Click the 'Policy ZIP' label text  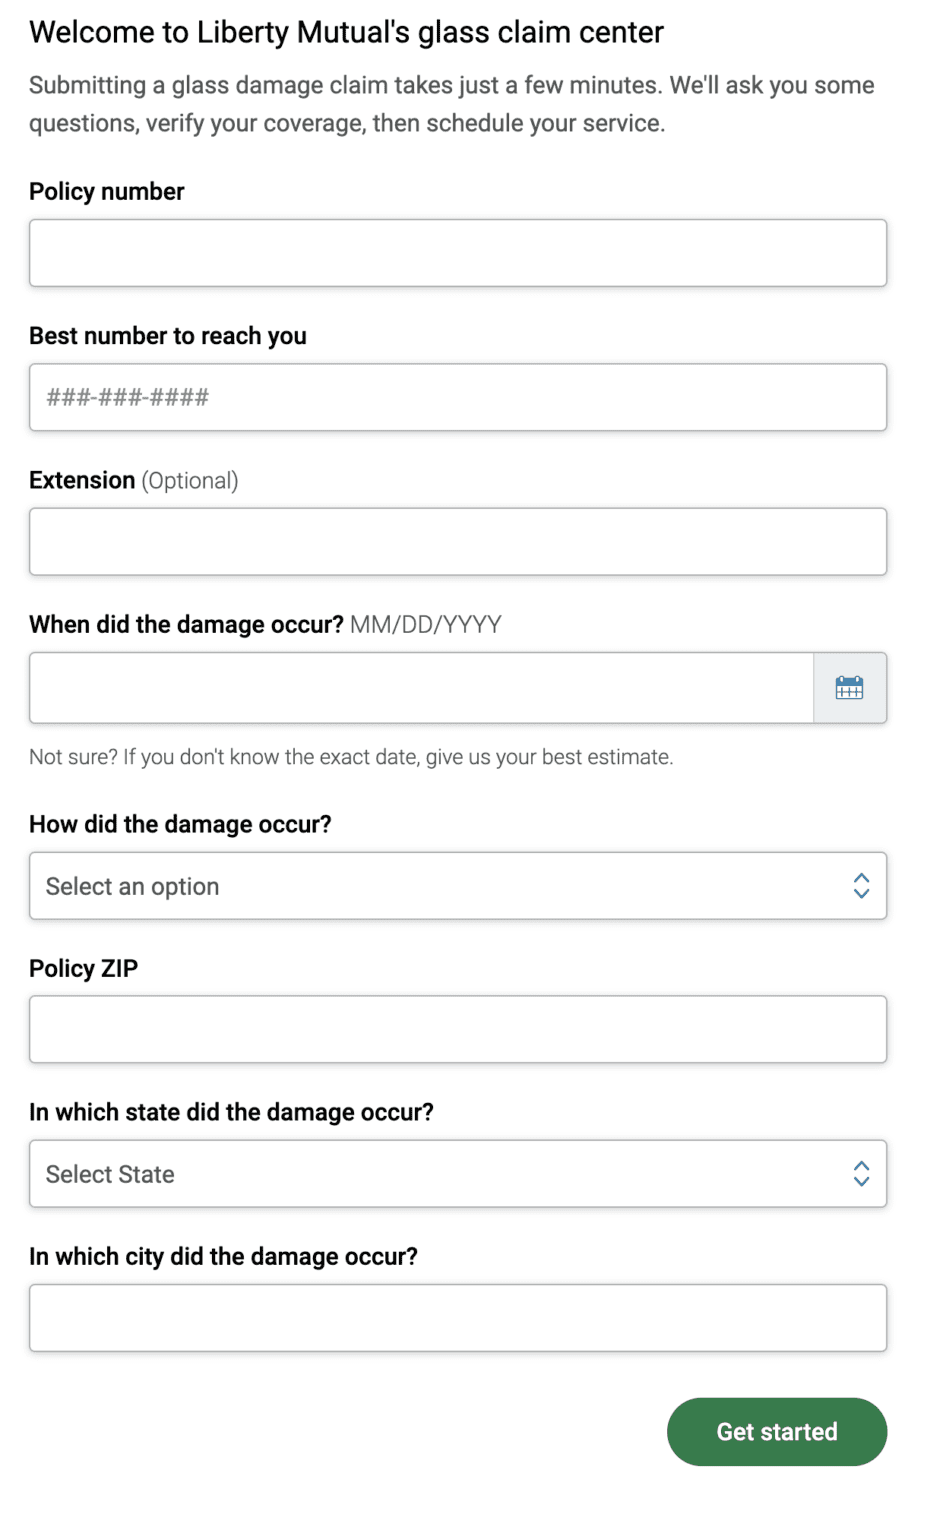point(84,969)
